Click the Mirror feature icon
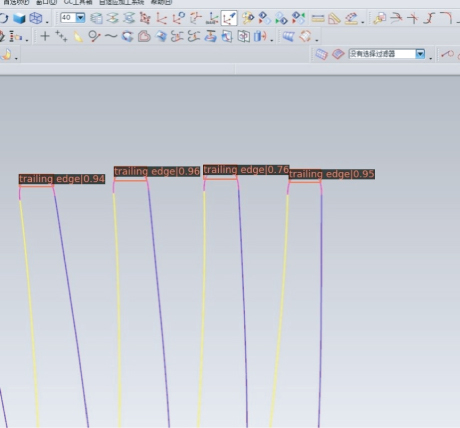 (x=244, y=36)
